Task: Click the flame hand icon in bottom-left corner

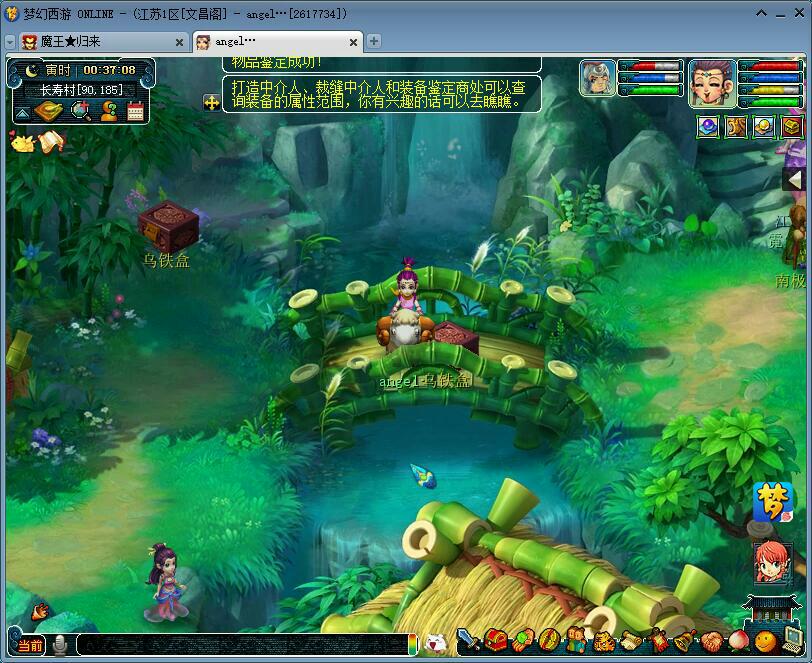Action: coord(40,612)
